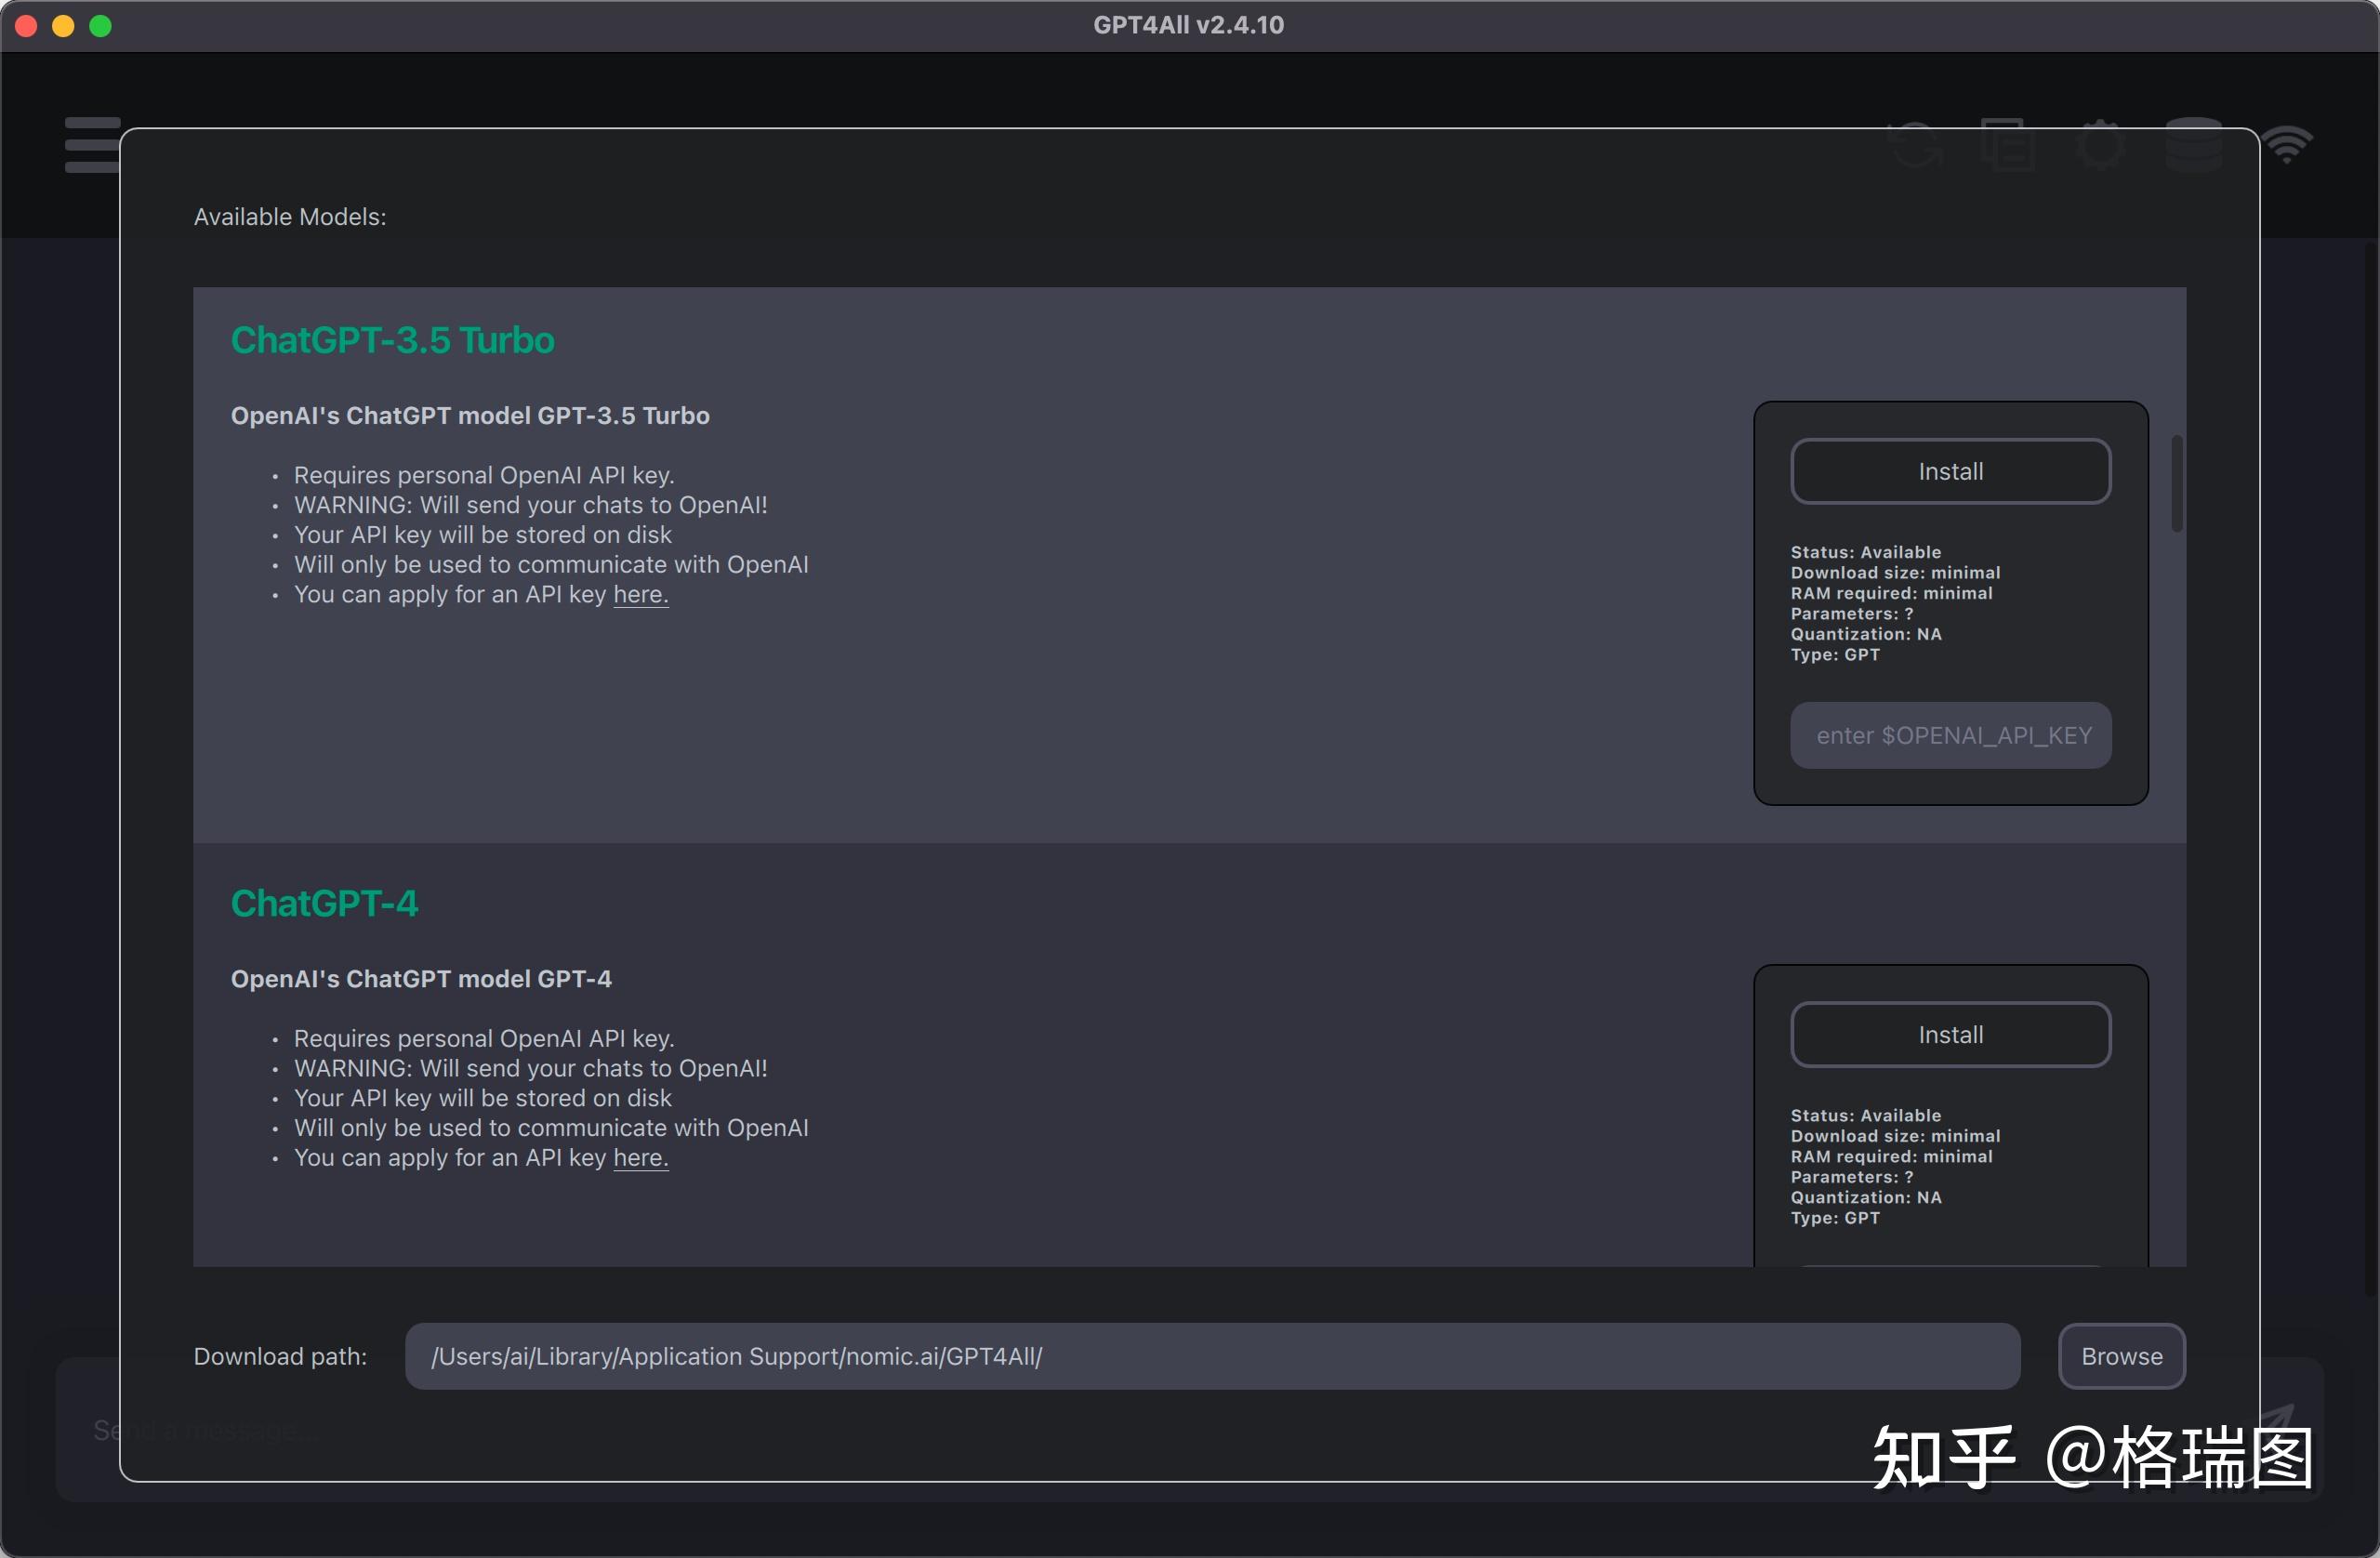Click the wifi network status icon
2380x1558 pixels.
[2287, 145]
